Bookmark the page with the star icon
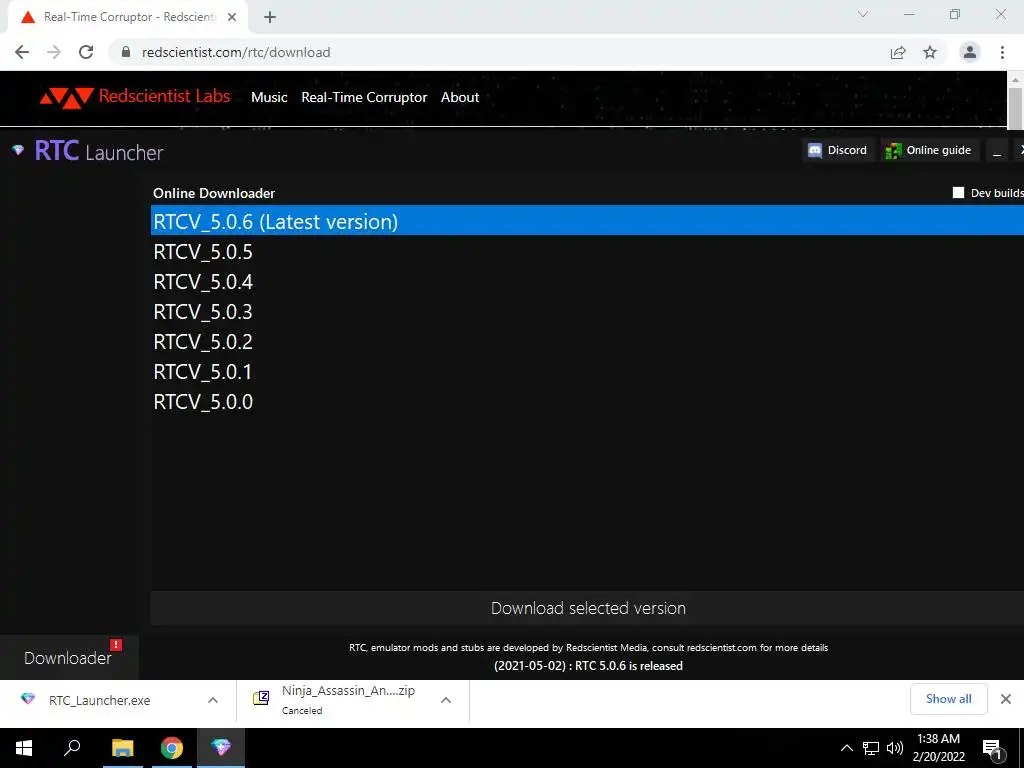 pyautogui.click(x=930, y=52)
